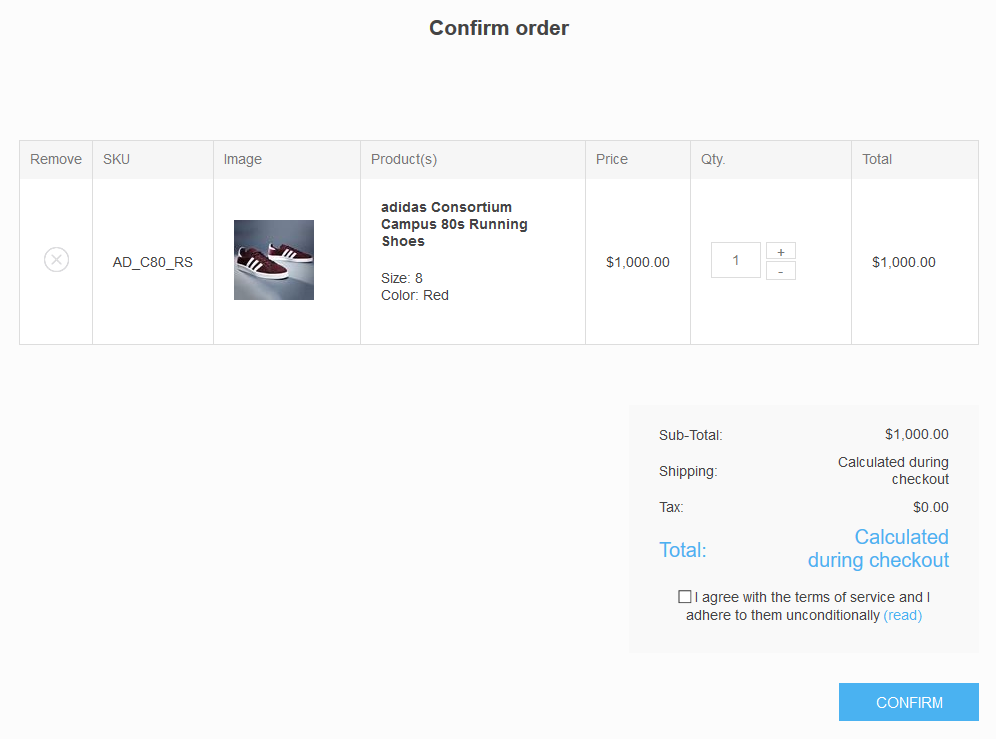The image size is (996, 739).
Task: Click the Price column header
Action: (x=611, y=159)
